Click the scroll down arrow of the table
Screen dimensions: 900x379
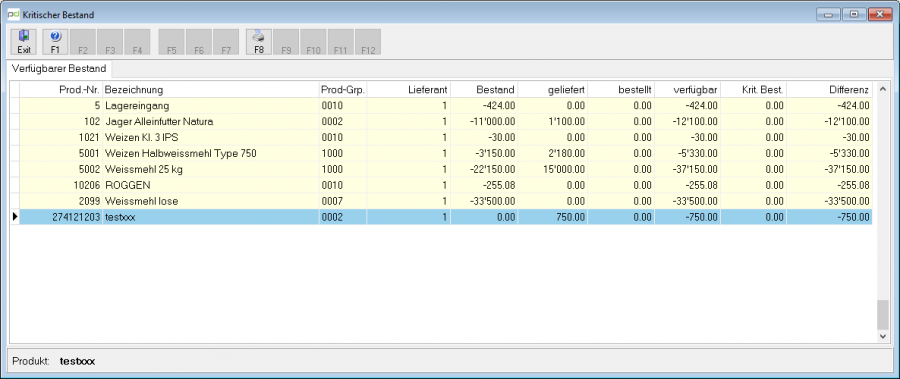(x=882, y=336)
